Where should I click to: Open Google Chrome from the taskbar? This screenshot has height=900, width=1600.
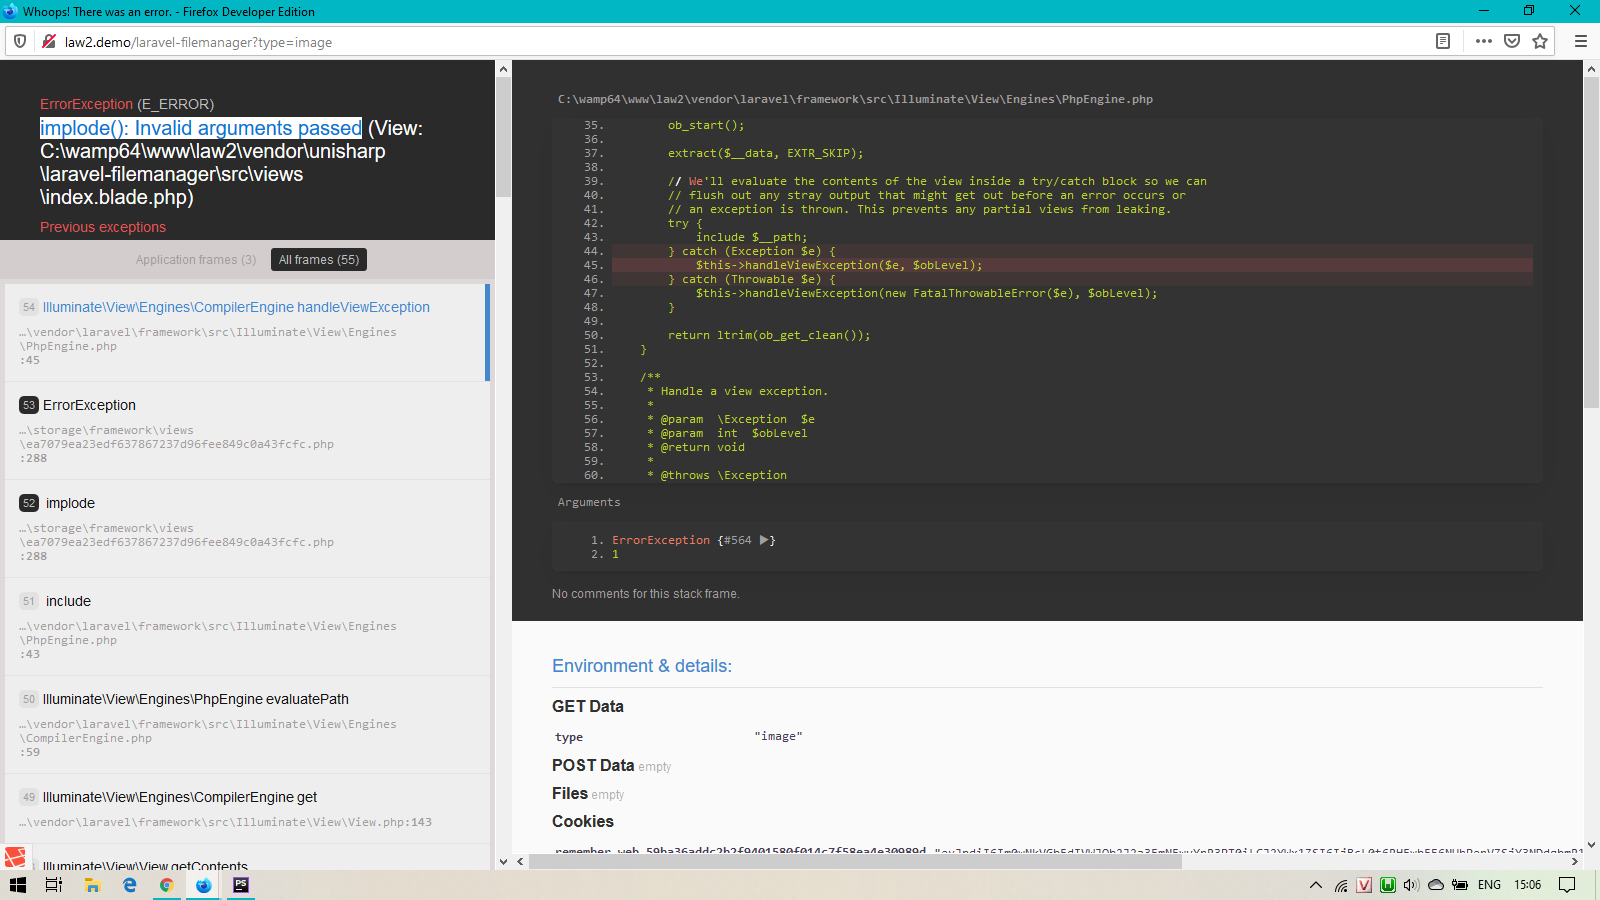(x=167, y=885)
